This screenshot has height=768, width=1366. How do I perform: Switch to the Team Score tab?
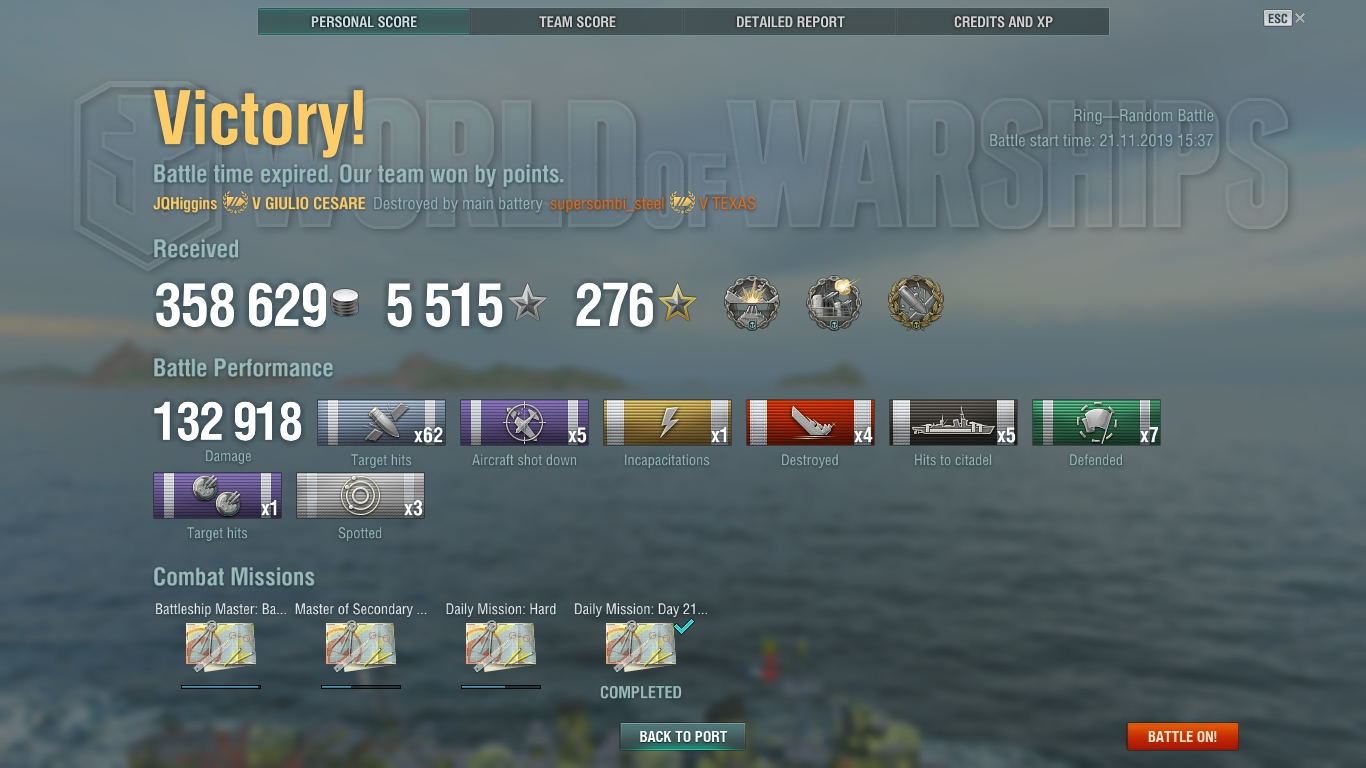point(577,22)
